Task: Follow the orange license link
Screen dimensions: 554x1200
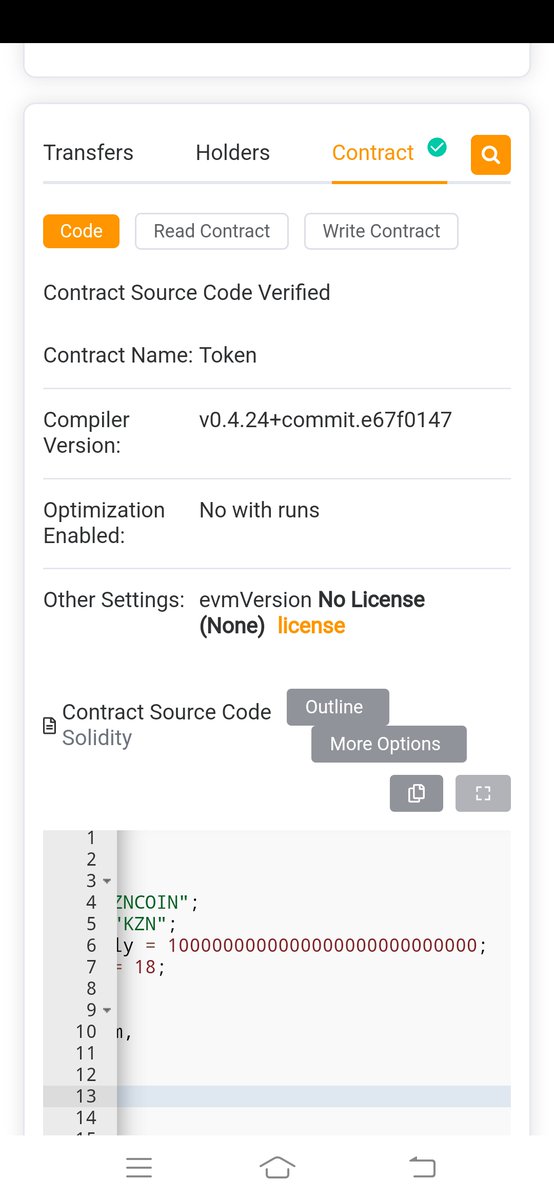Action: pyautogui.click(x=311, y=626)
